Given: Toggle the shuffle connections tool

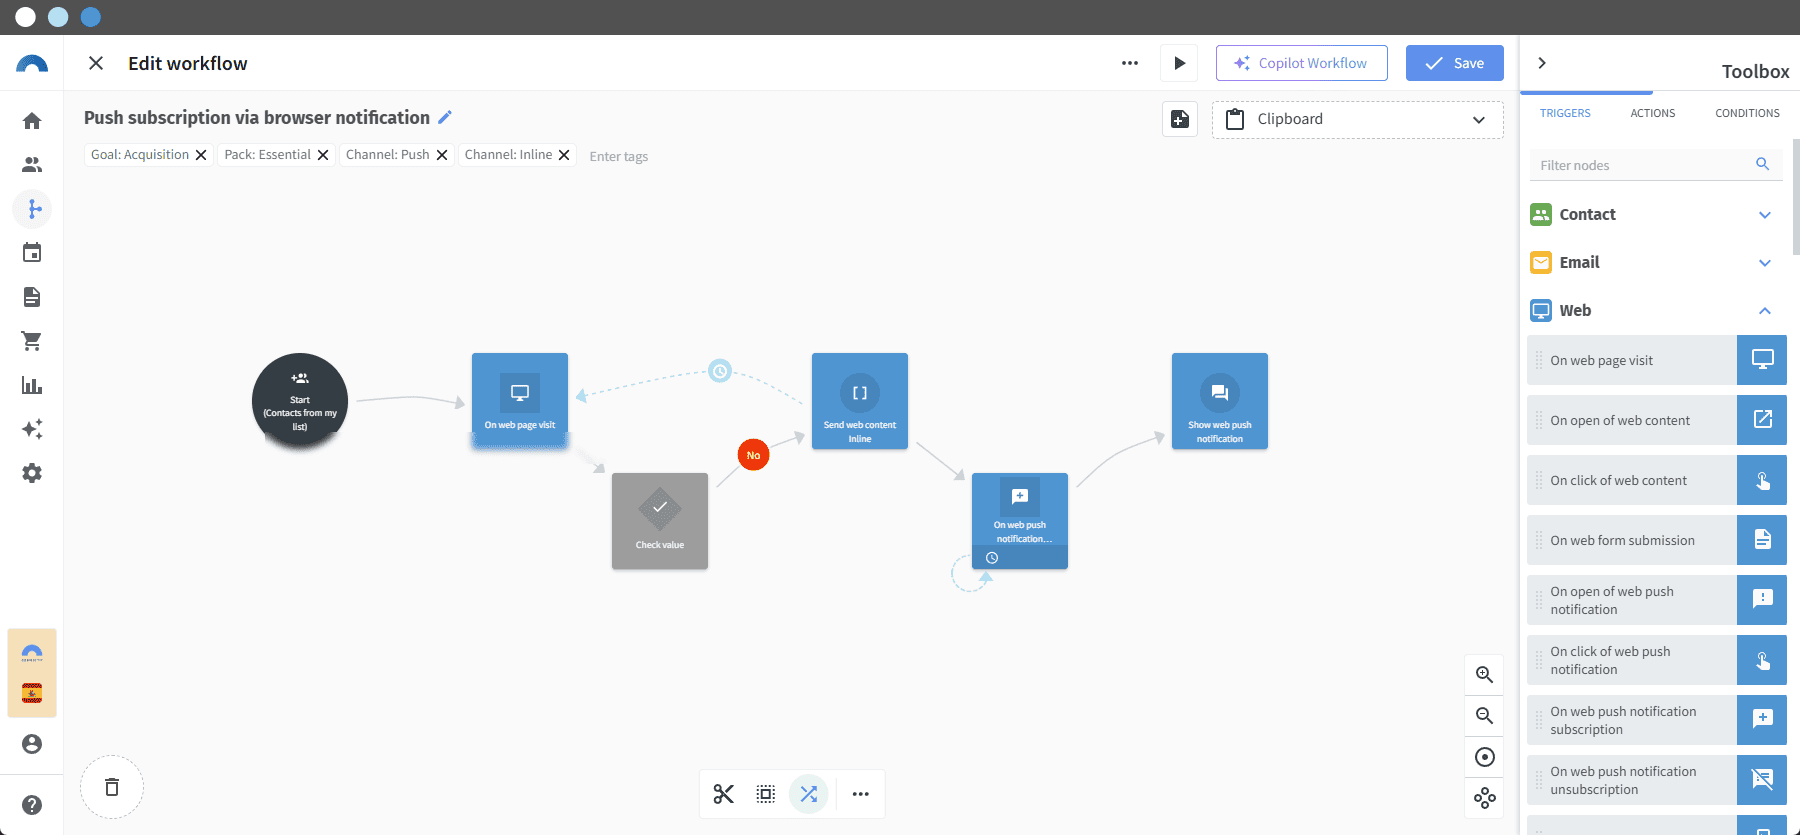Looking at the screenshot, I should click(x=809, y=794).
